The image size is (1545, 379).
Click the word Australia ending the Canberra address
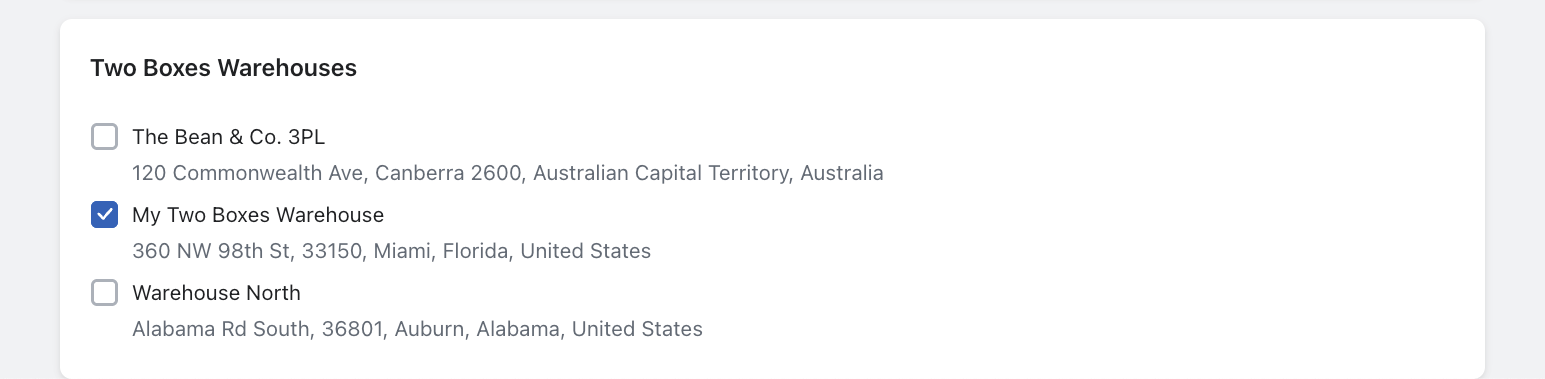[x=844, y=173]
